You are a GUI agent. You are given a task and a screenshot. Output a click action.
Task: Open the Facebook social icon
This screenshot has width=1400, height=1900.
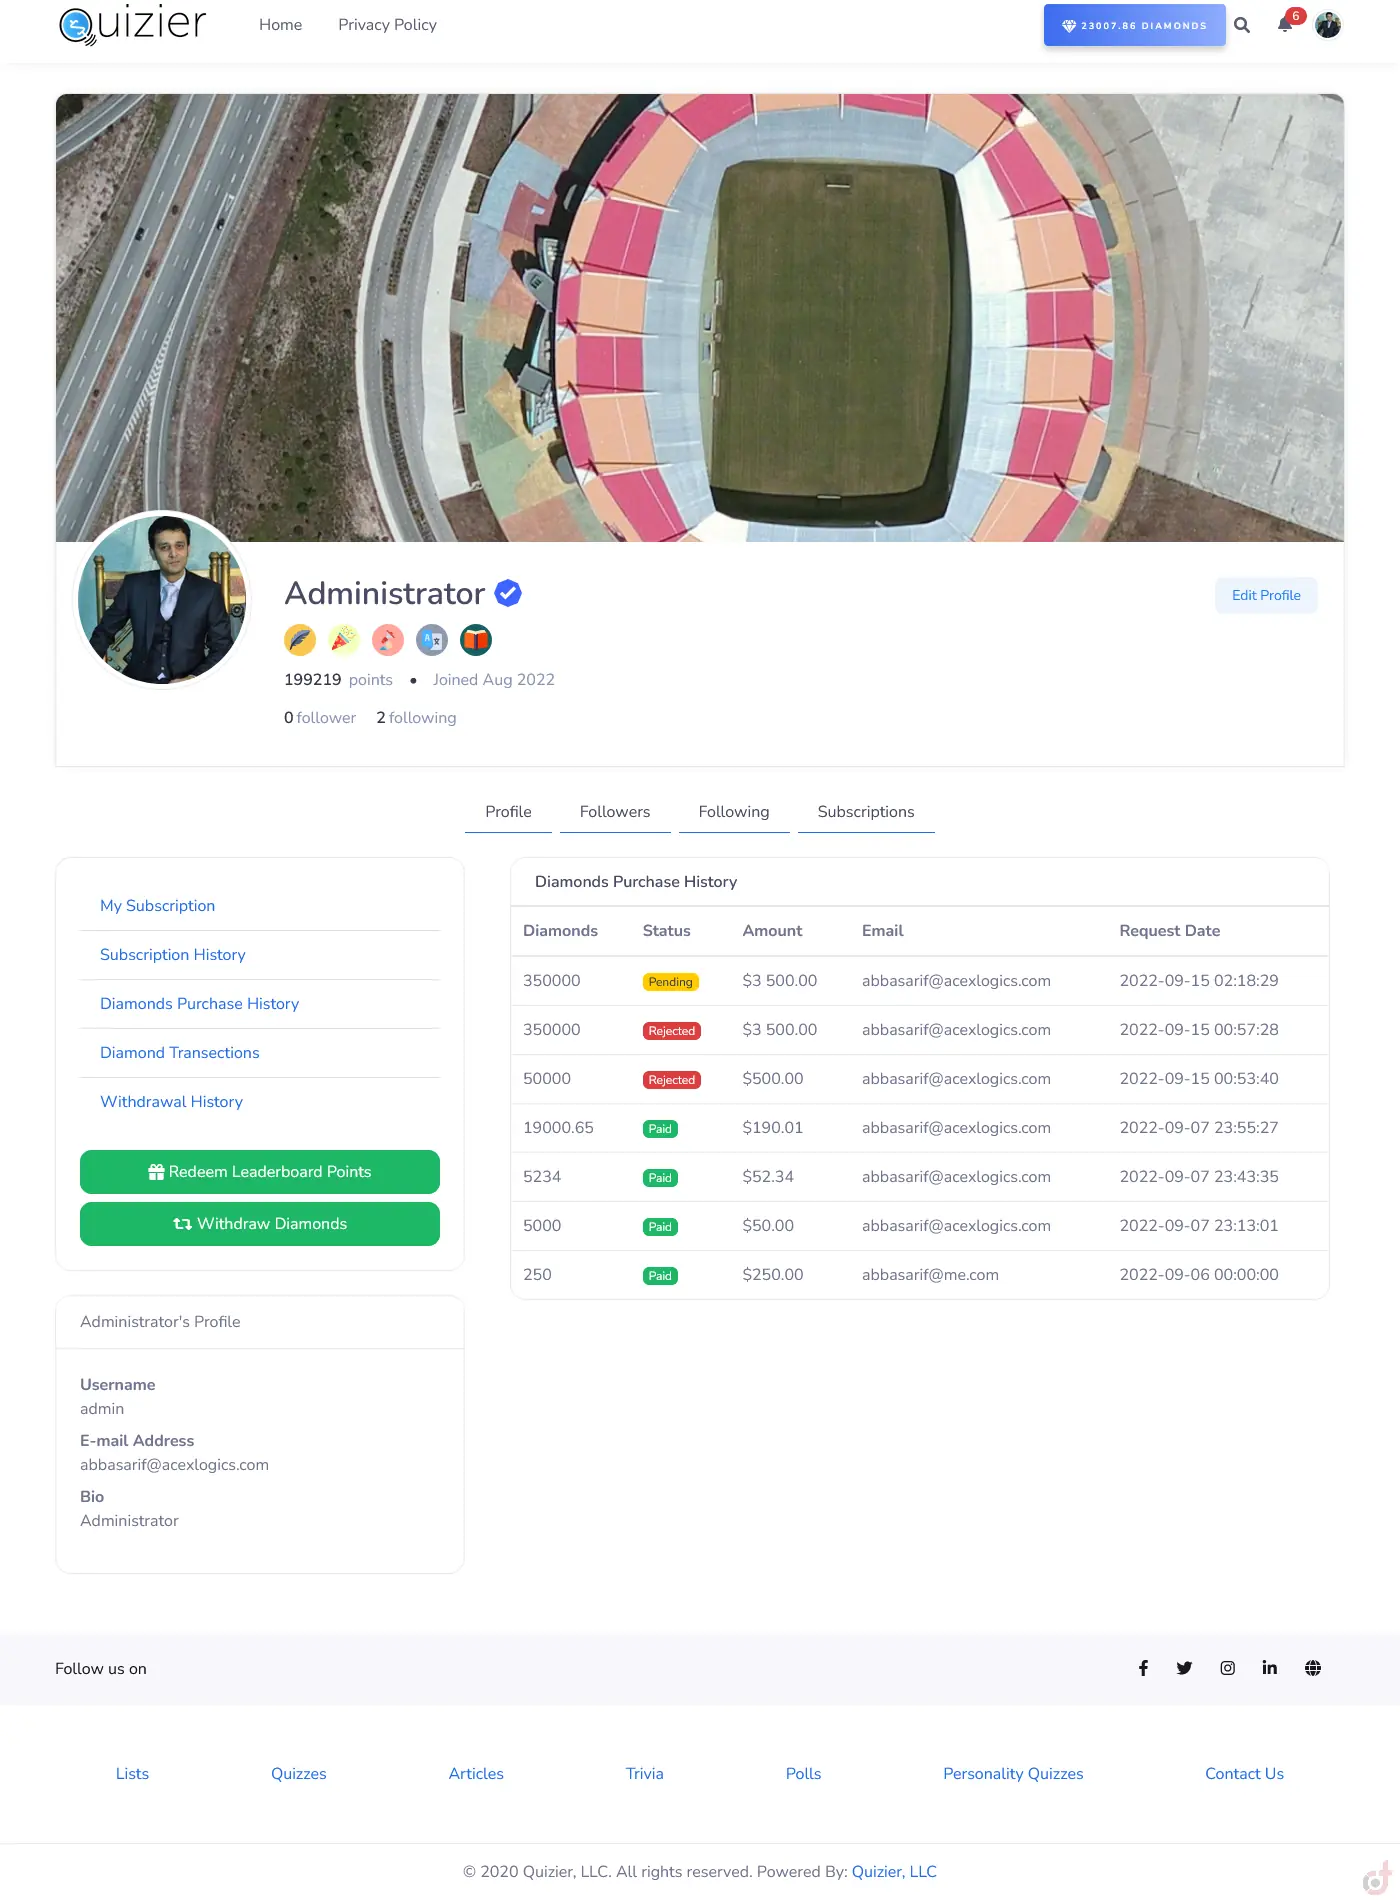click(x=1143, y=1668)
